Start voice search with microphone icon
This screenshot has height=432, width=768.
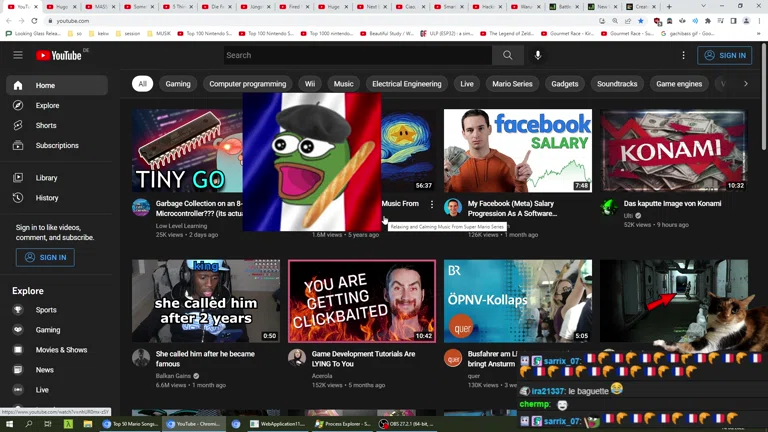(x=538, y=56)
